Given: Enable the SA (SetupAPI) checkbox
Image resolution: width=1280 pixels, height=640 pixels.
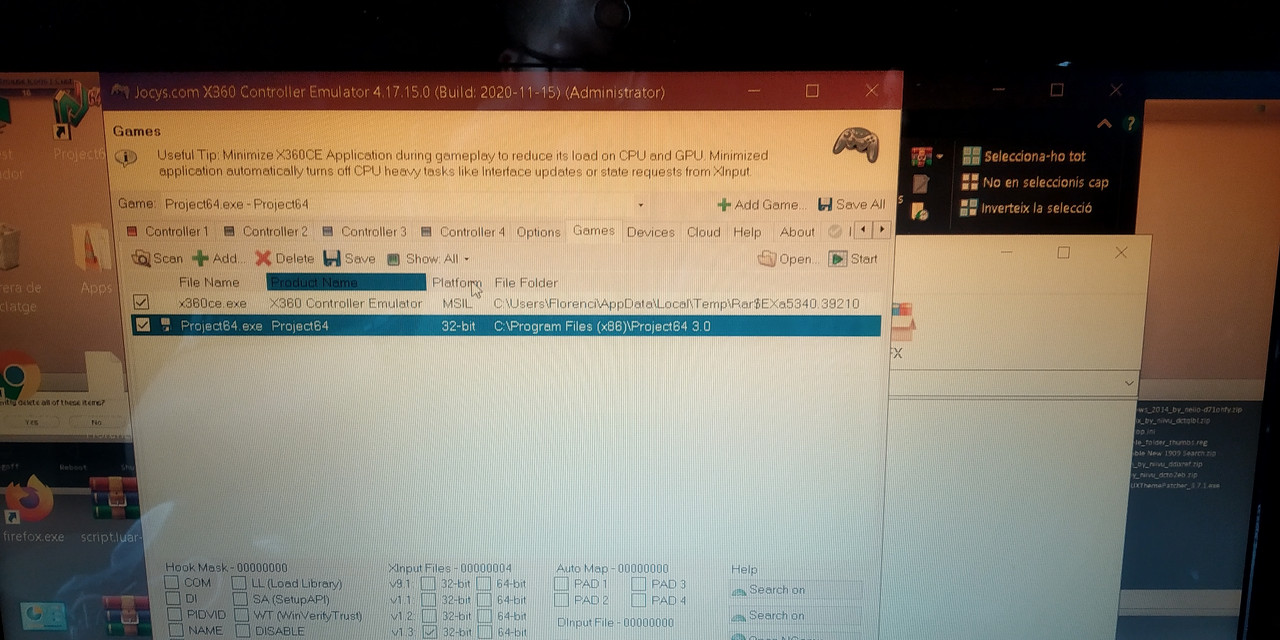Looking at the screenshot, I should [241, 599].
